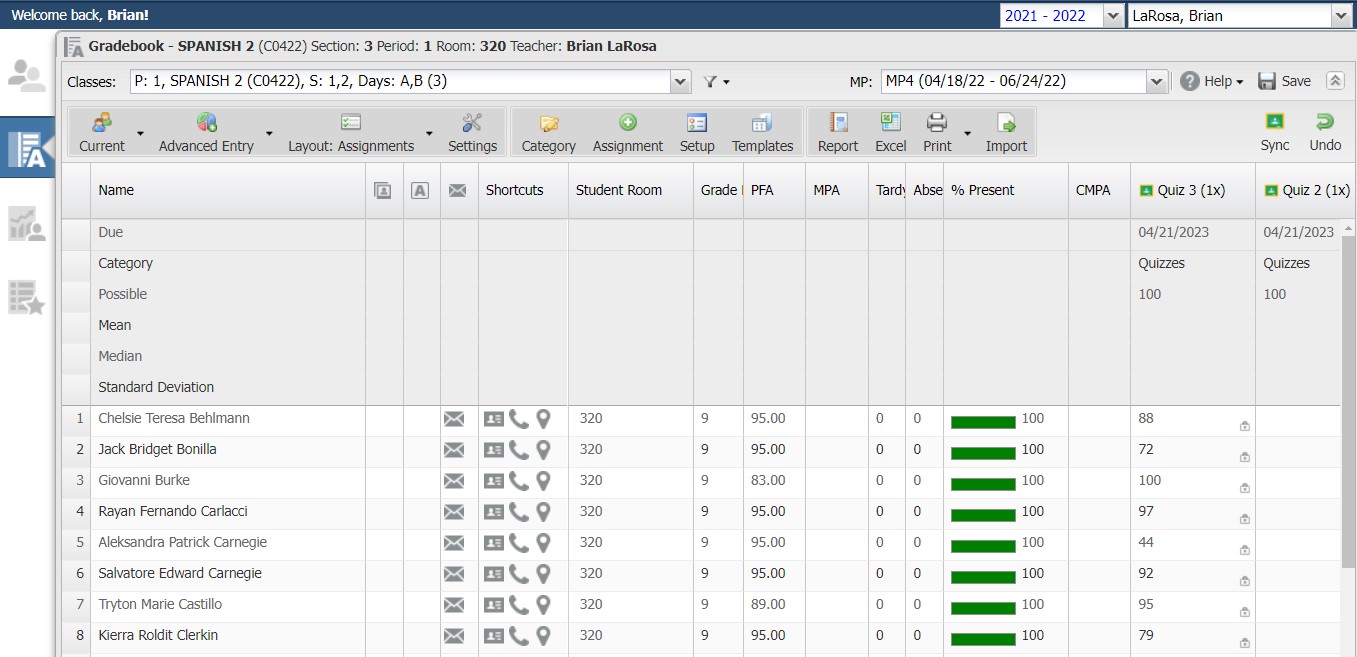The width and height of the screenshot is (1357, 657).
Task: Click the Quiz 3 (1x) column header
Action: pos(1193,190)
